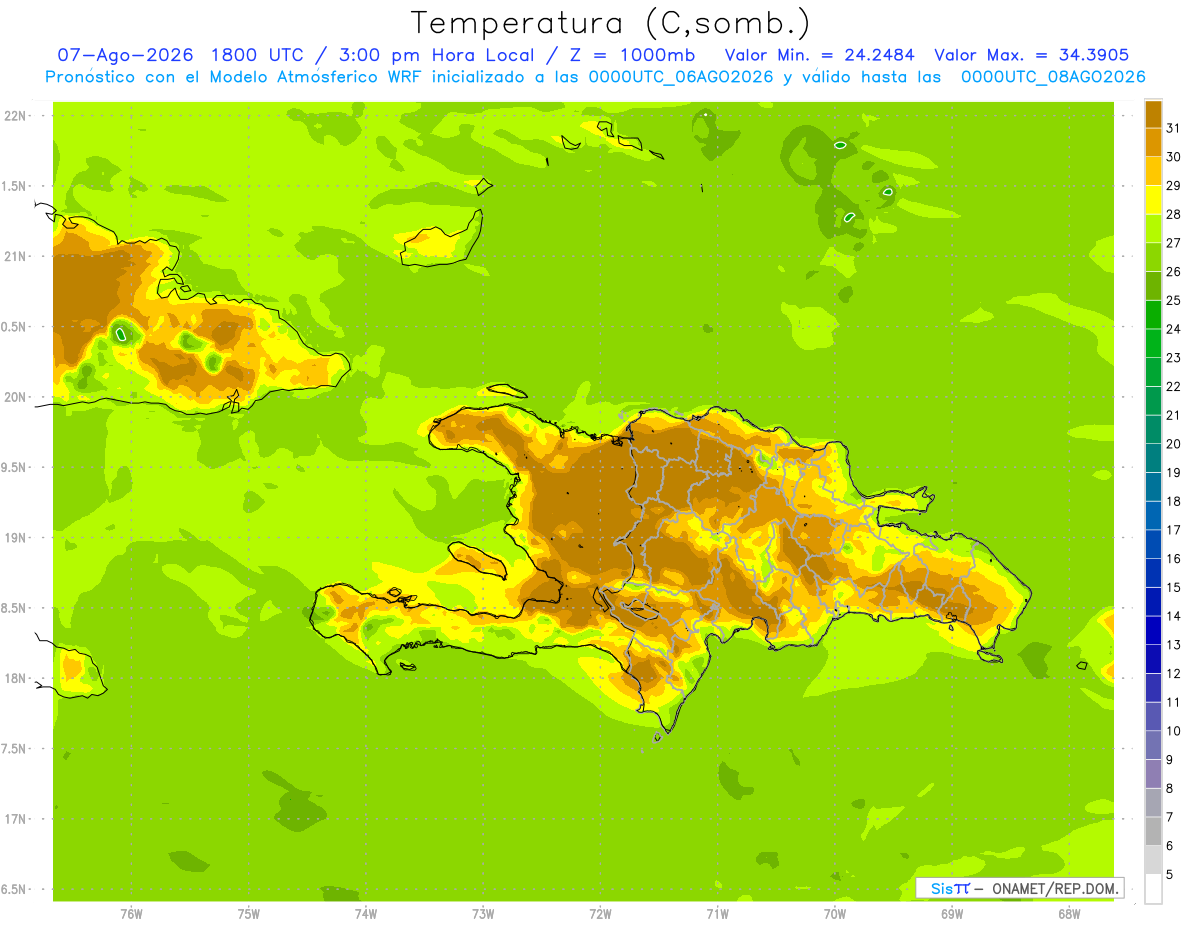This screenshot has width=1200, height=927.
Task: Click the orange legend segment between 29 and 30
Action: 1153,171
